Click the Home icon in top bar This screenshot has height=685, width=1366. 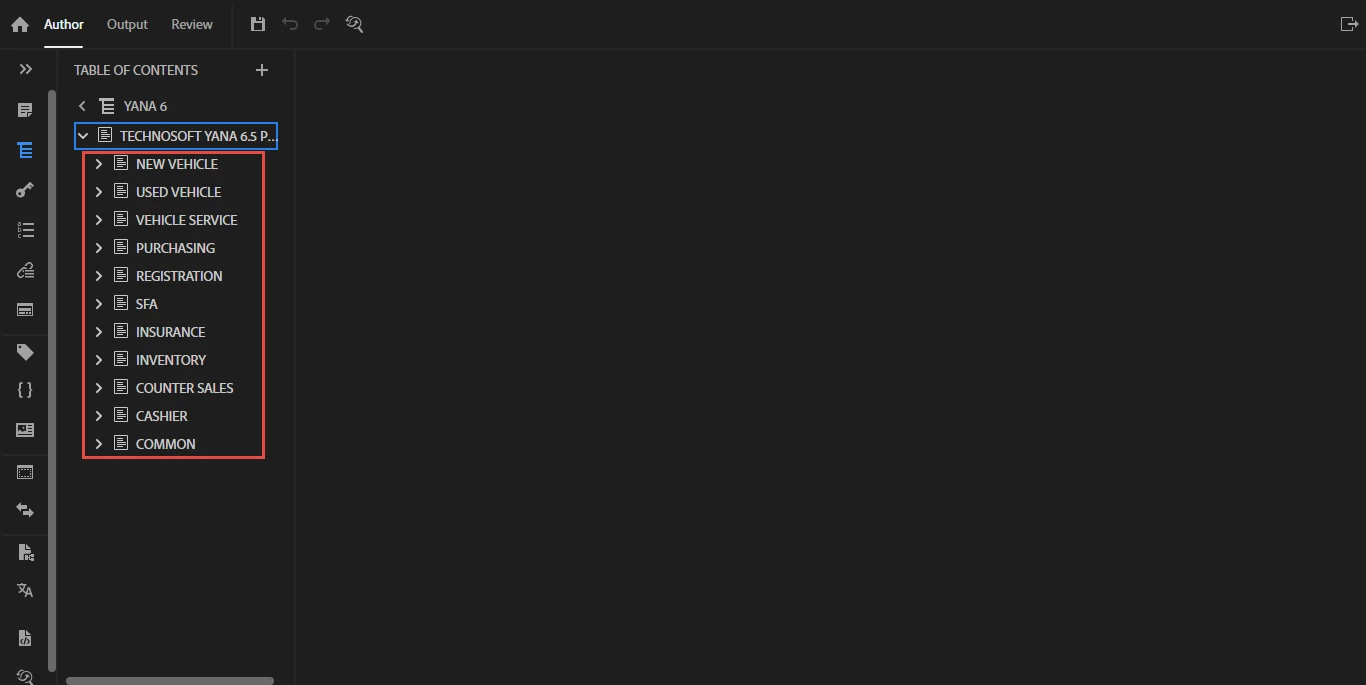20,25
